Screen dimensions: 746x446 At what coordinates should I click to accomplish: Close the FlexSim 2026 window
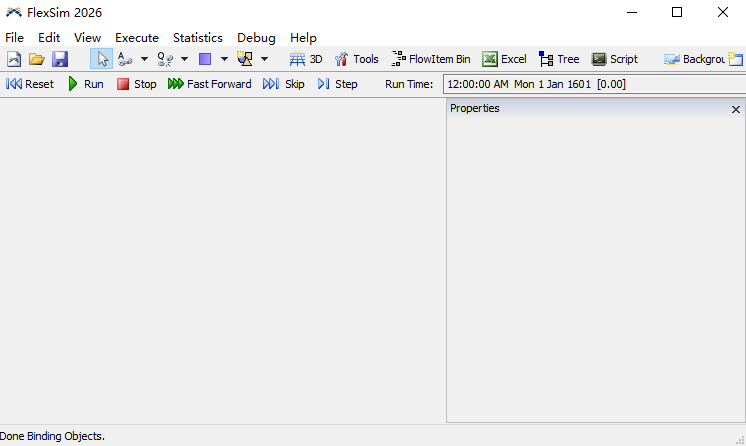coord(723,12)
